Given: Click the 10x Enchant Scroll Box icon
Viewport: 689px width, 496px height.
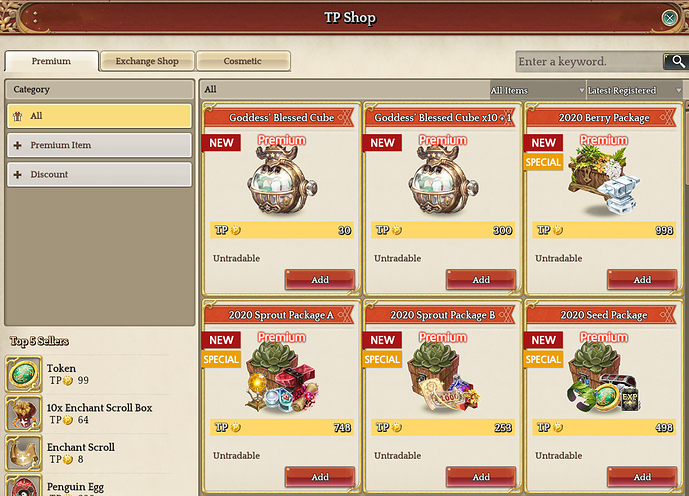Looking at the screenshot, I should pyautogui.click(x=23, y=413).
